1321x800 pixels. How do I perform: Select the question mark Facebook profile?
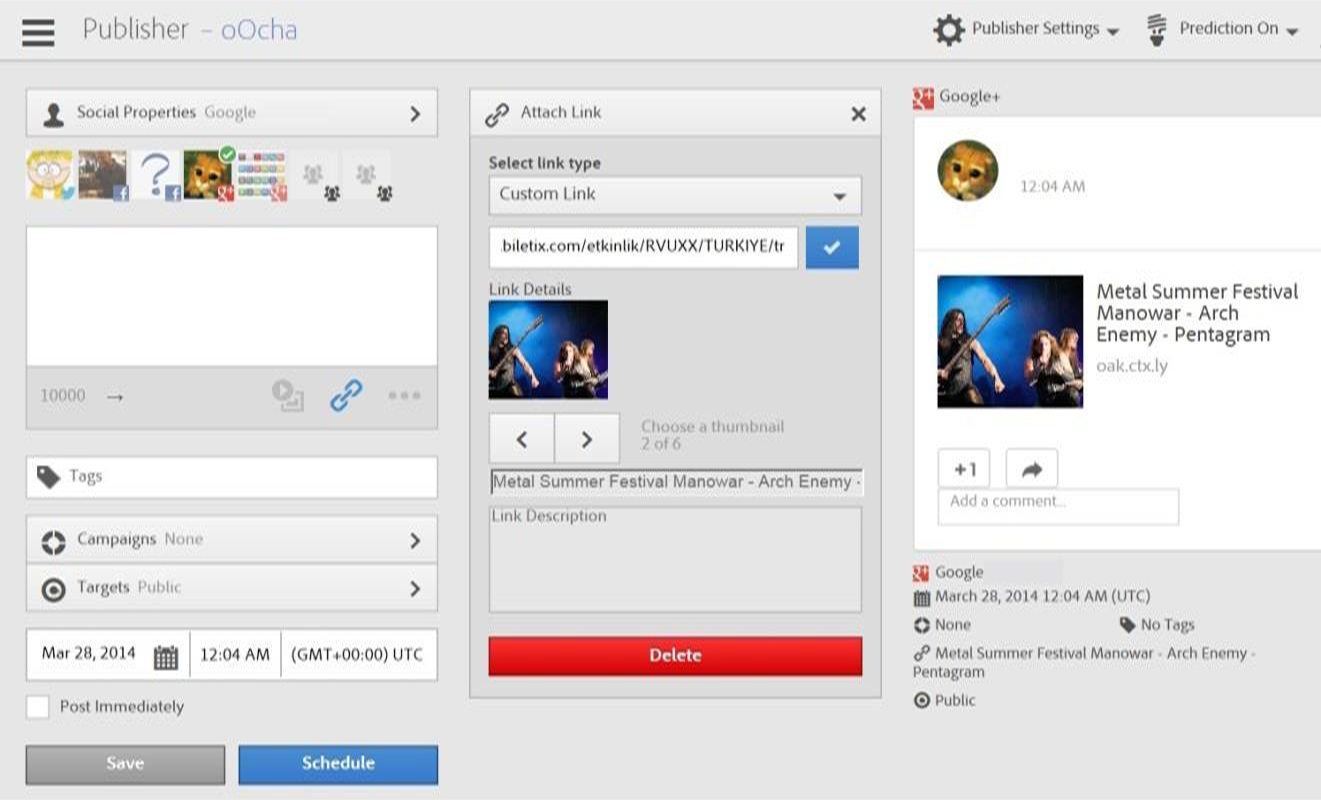pyautogui.click(x=156, y=175)
